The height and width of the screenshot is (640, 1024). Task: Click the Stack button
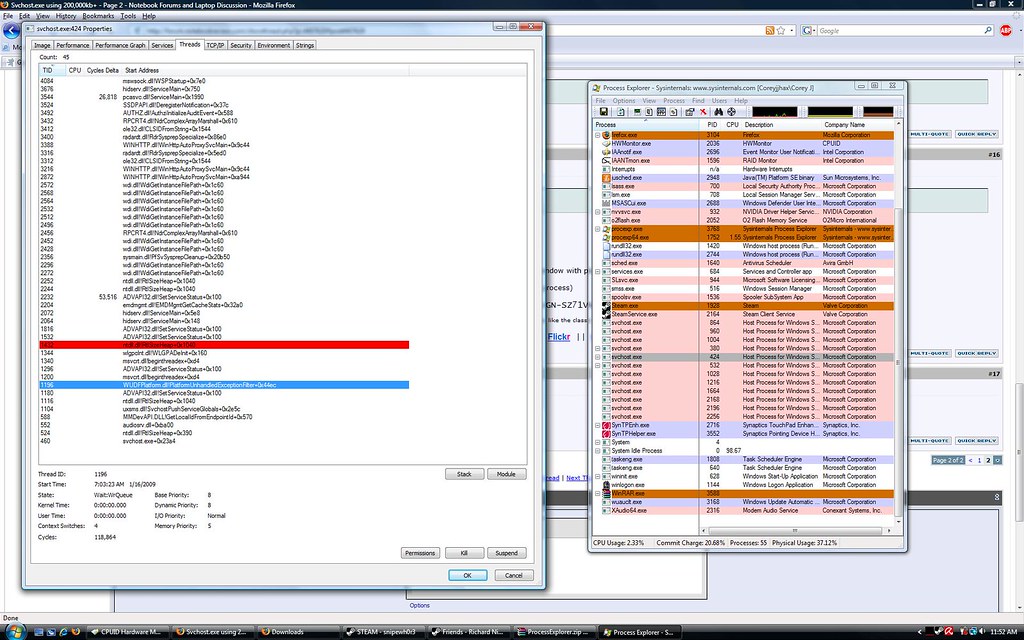(464, 474)
